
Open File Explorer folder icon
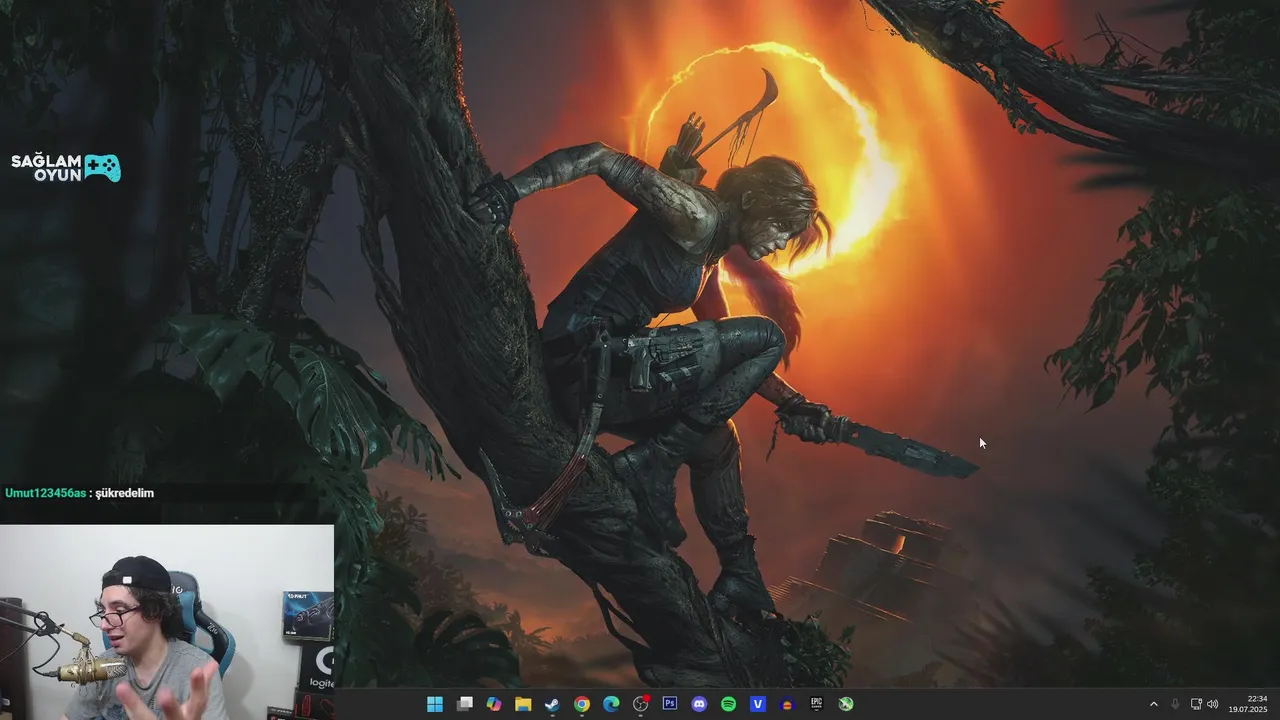(523, 704)
